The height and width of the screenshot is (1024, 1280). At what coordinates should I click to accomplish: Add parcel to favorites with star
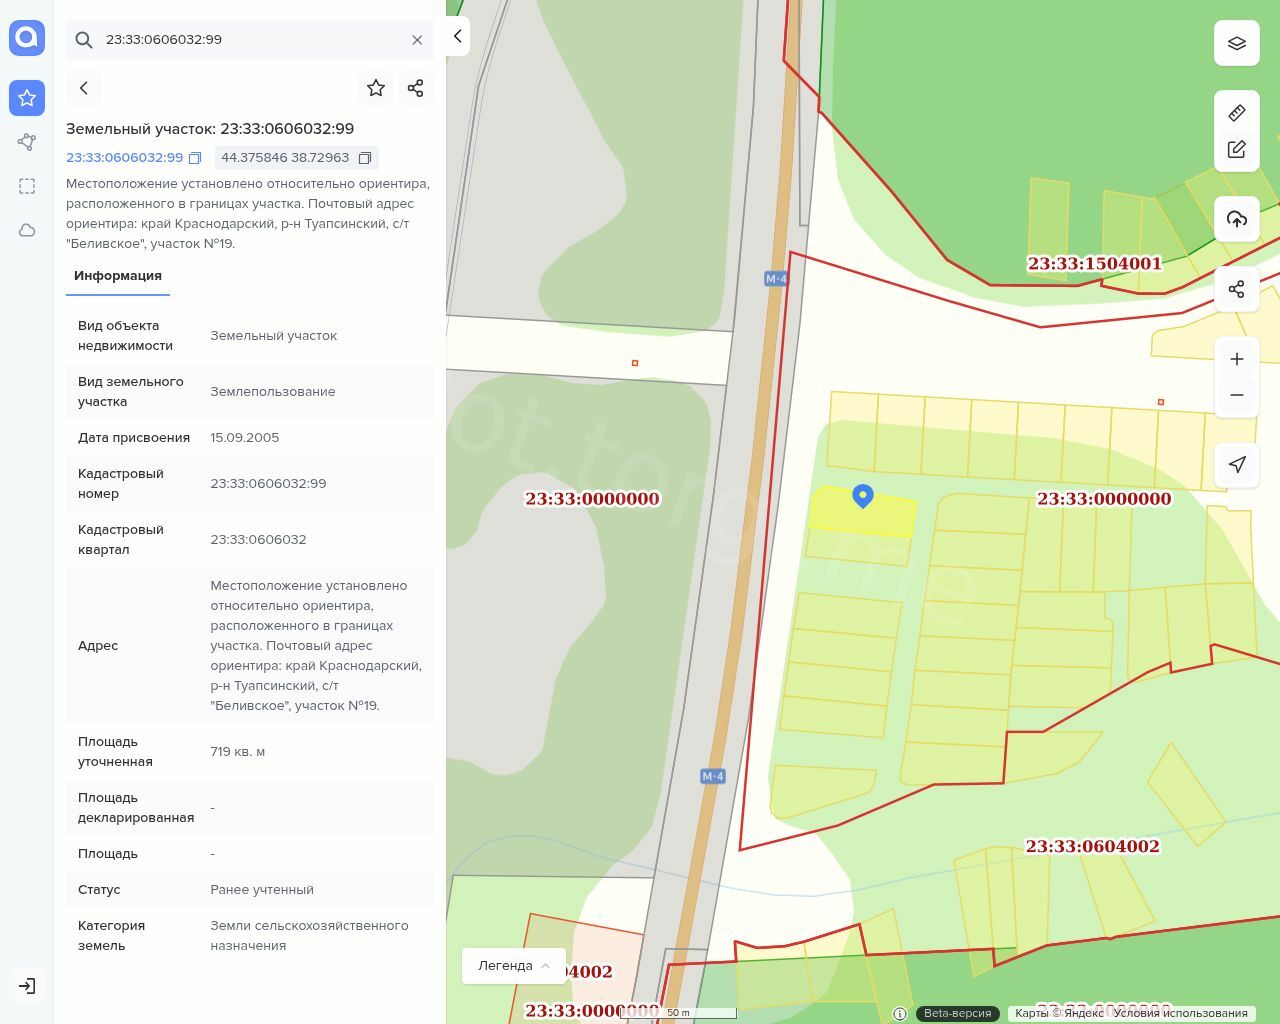[376, 88]
